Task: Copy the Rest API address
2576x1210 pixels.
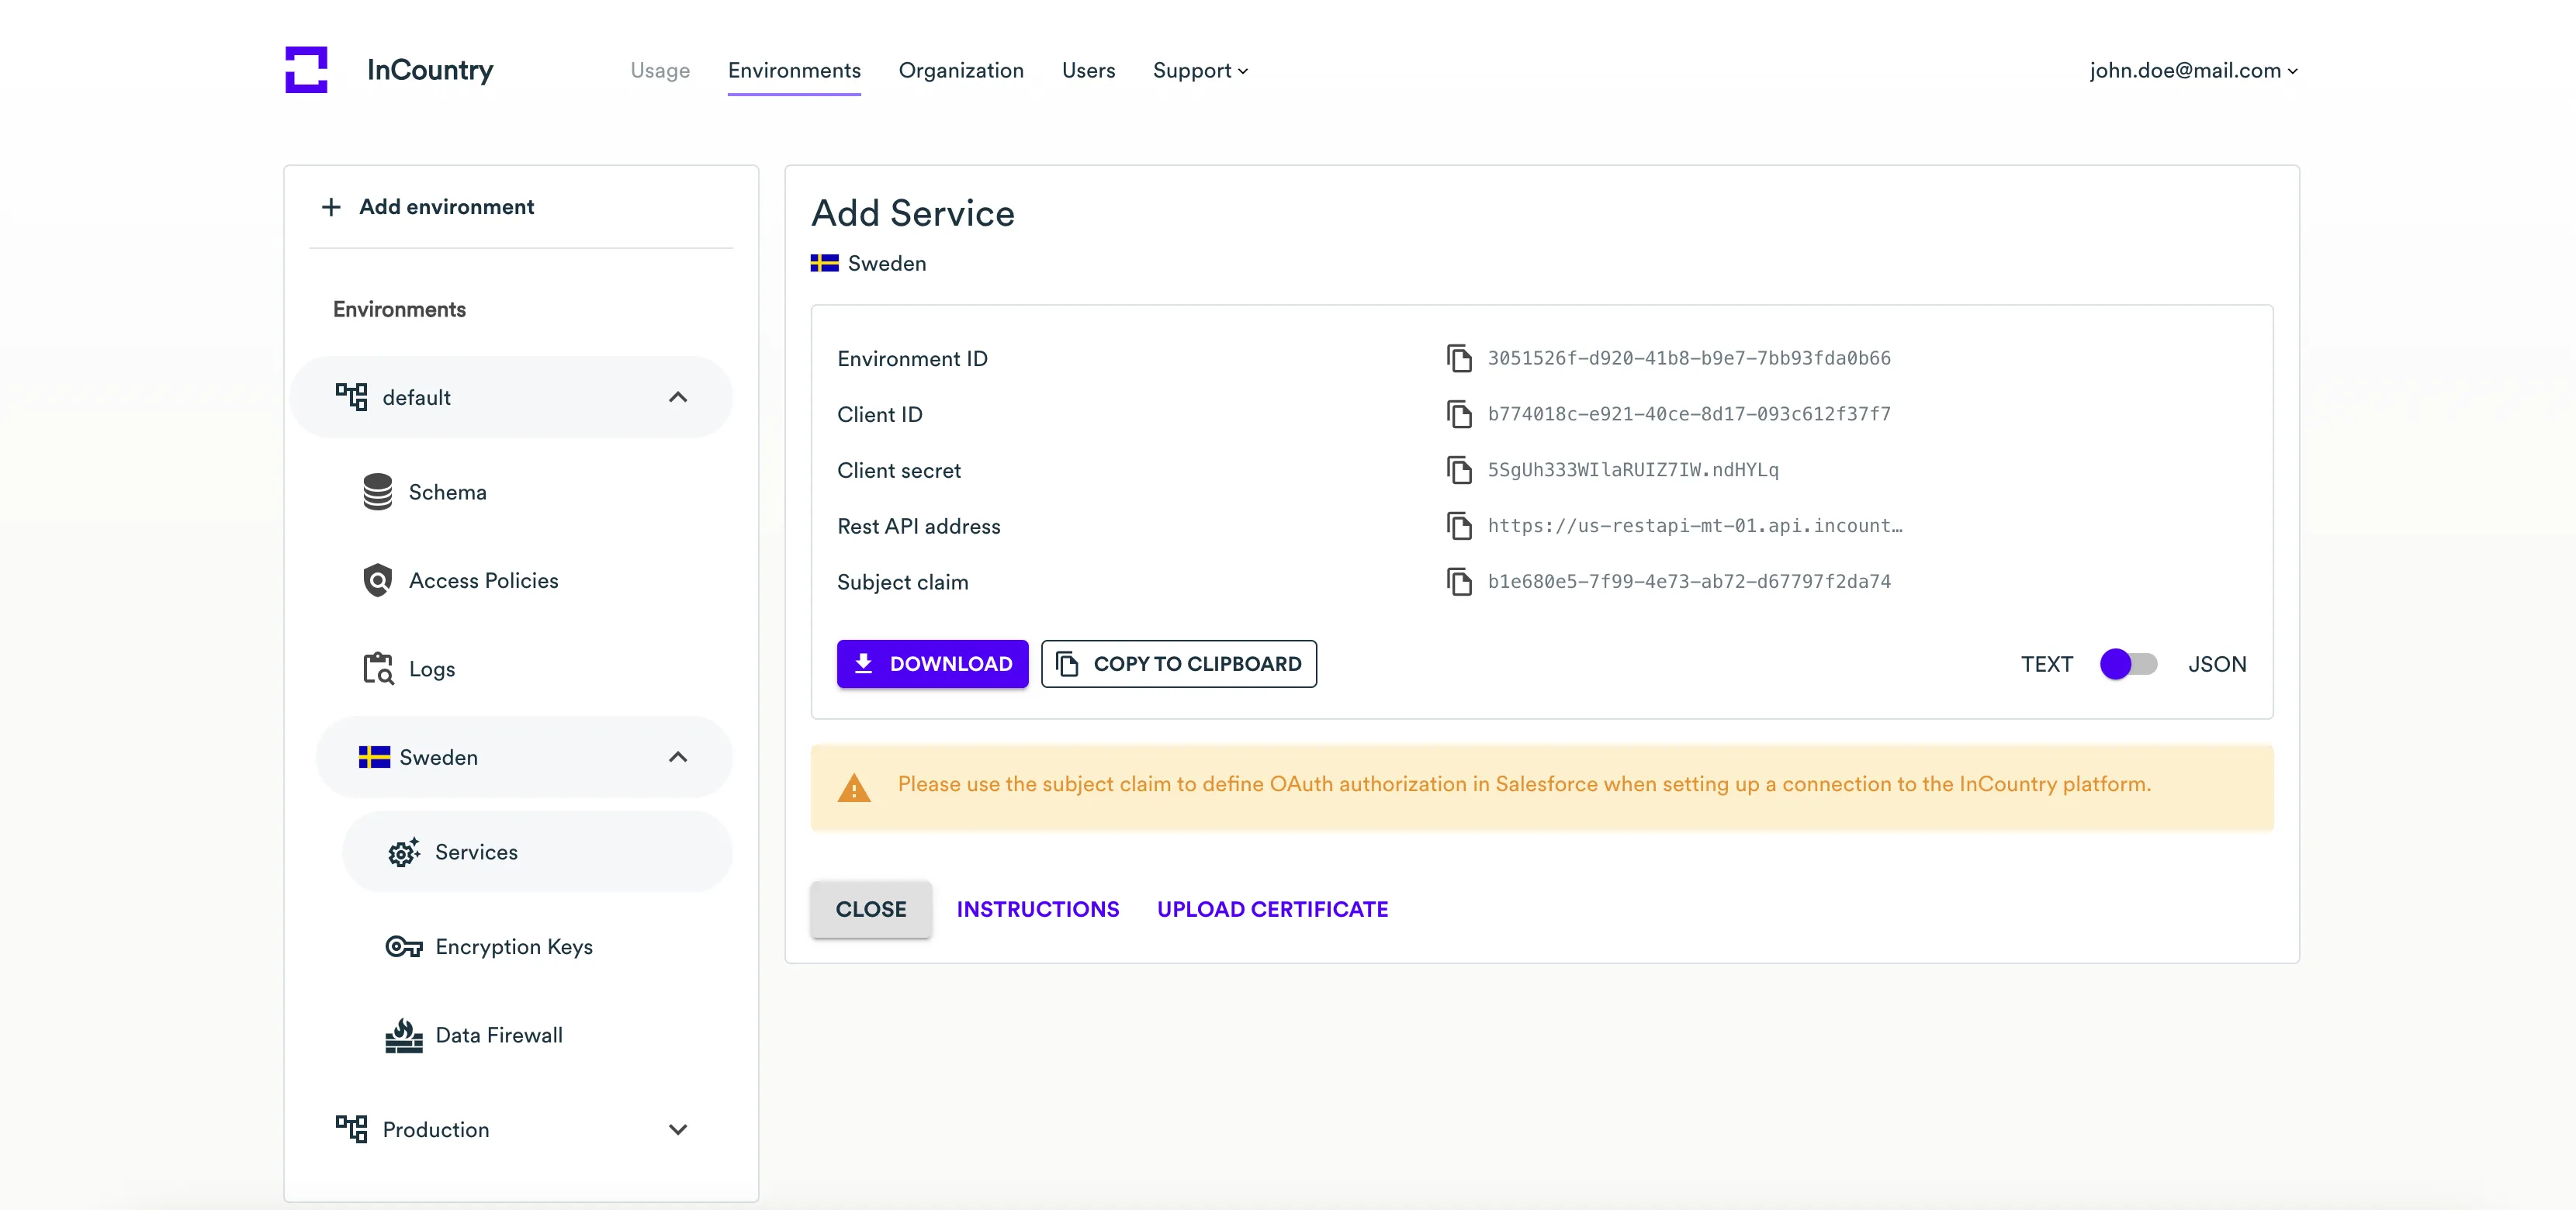Action: point(1459,526)
